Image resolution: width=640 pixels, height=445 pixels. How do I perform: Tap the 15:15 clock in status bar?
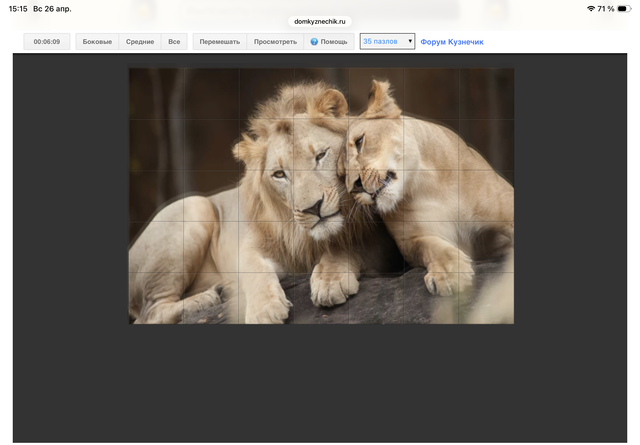coord(17,8)
